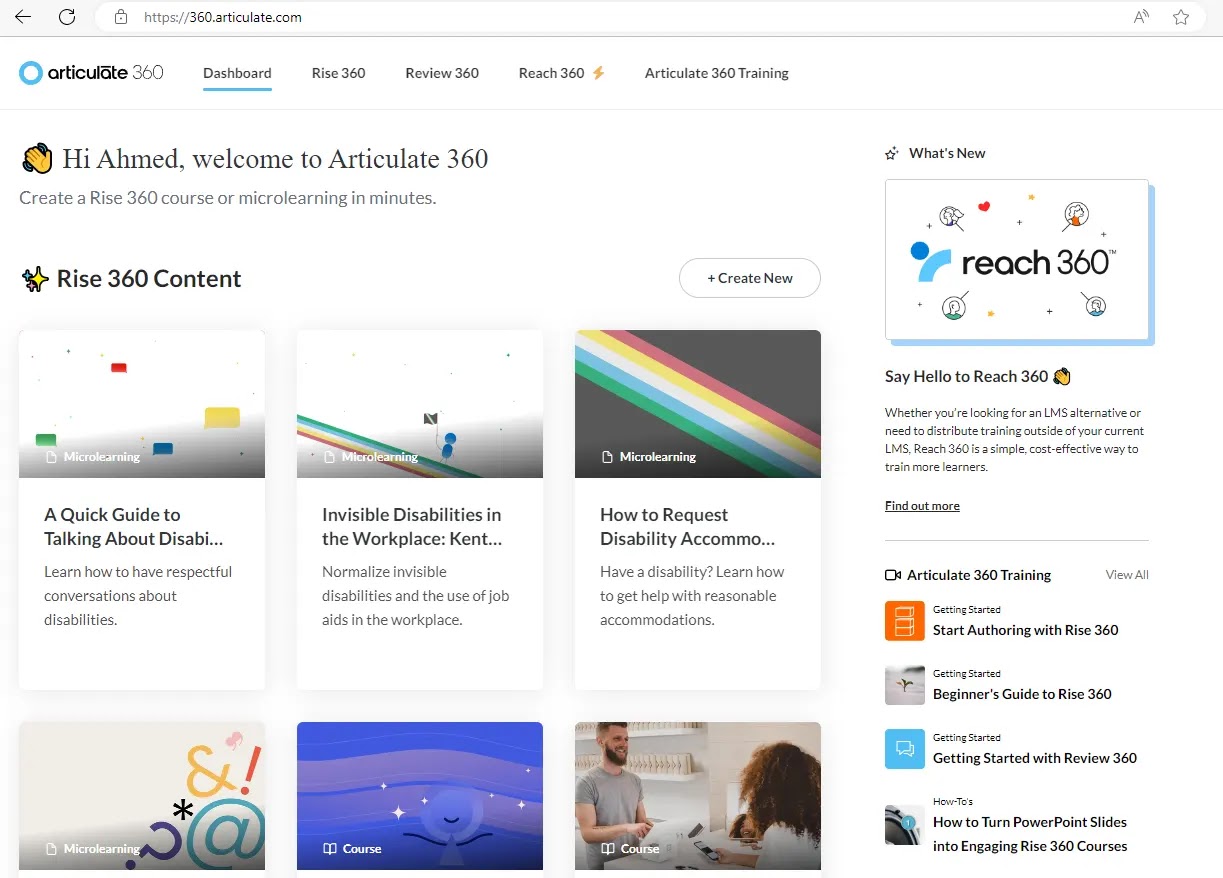
Task: Click the book icon on the Course card with people photo
Action: click(x=608, y=849)
